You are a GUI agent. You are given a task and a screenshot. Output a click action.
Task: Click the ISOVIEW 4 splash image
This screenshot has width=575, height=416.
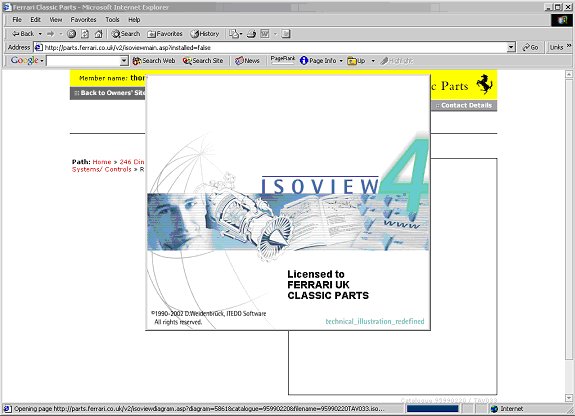288,202
